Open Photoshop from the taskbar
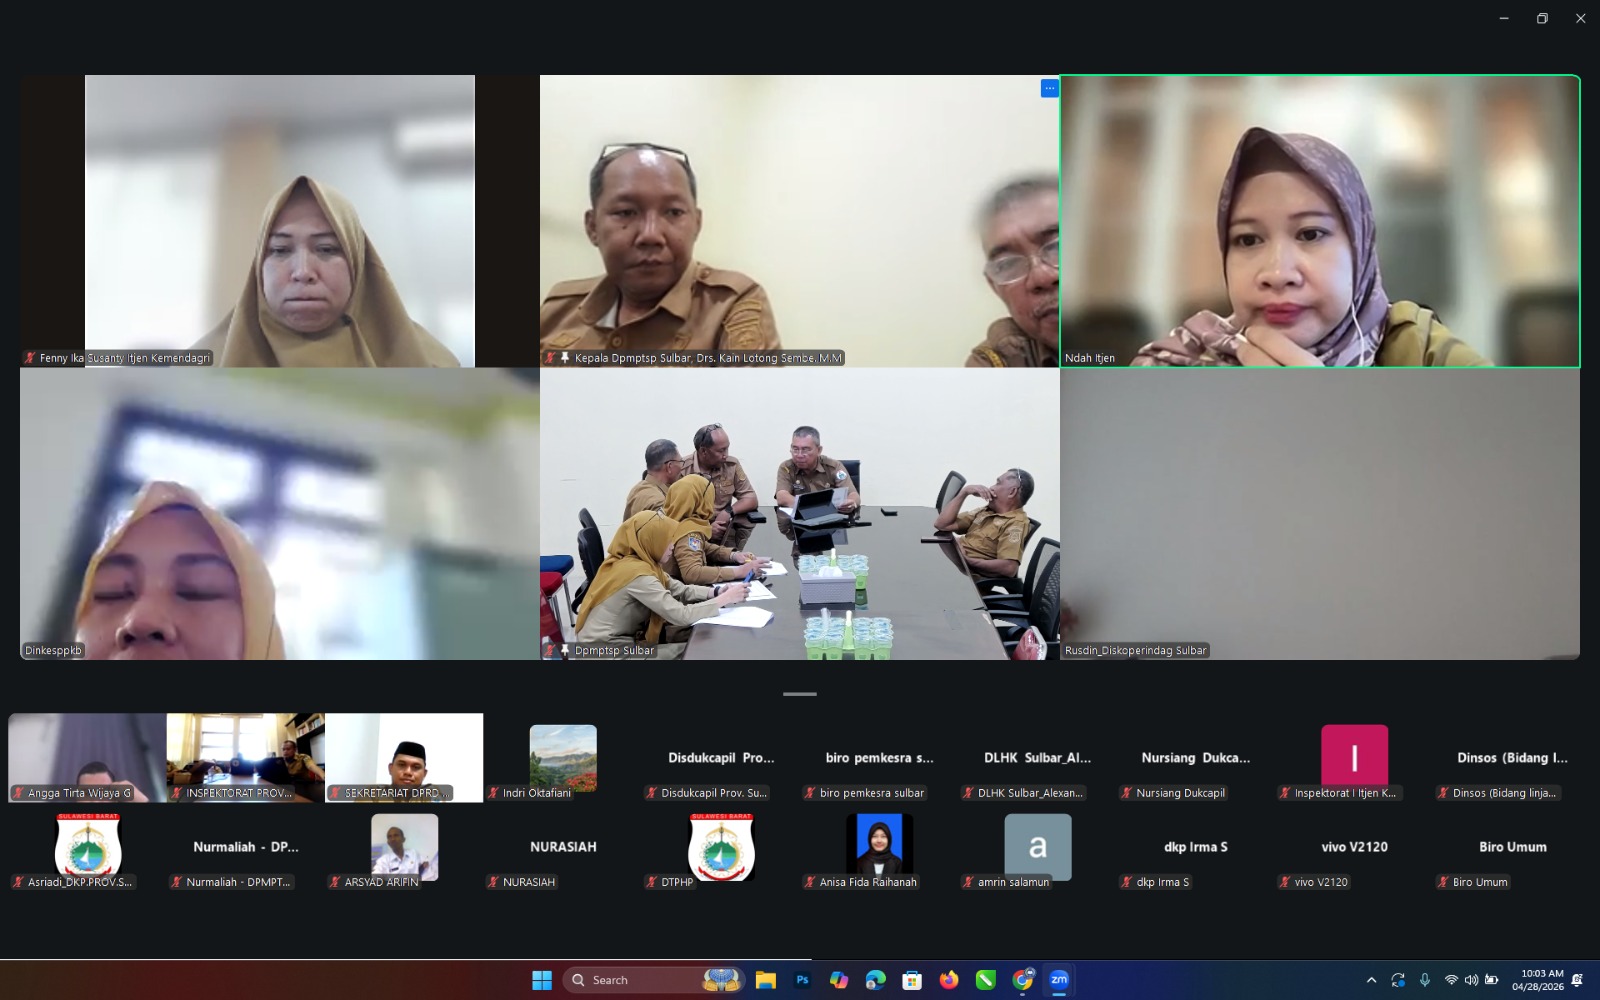 pos(802,980)
